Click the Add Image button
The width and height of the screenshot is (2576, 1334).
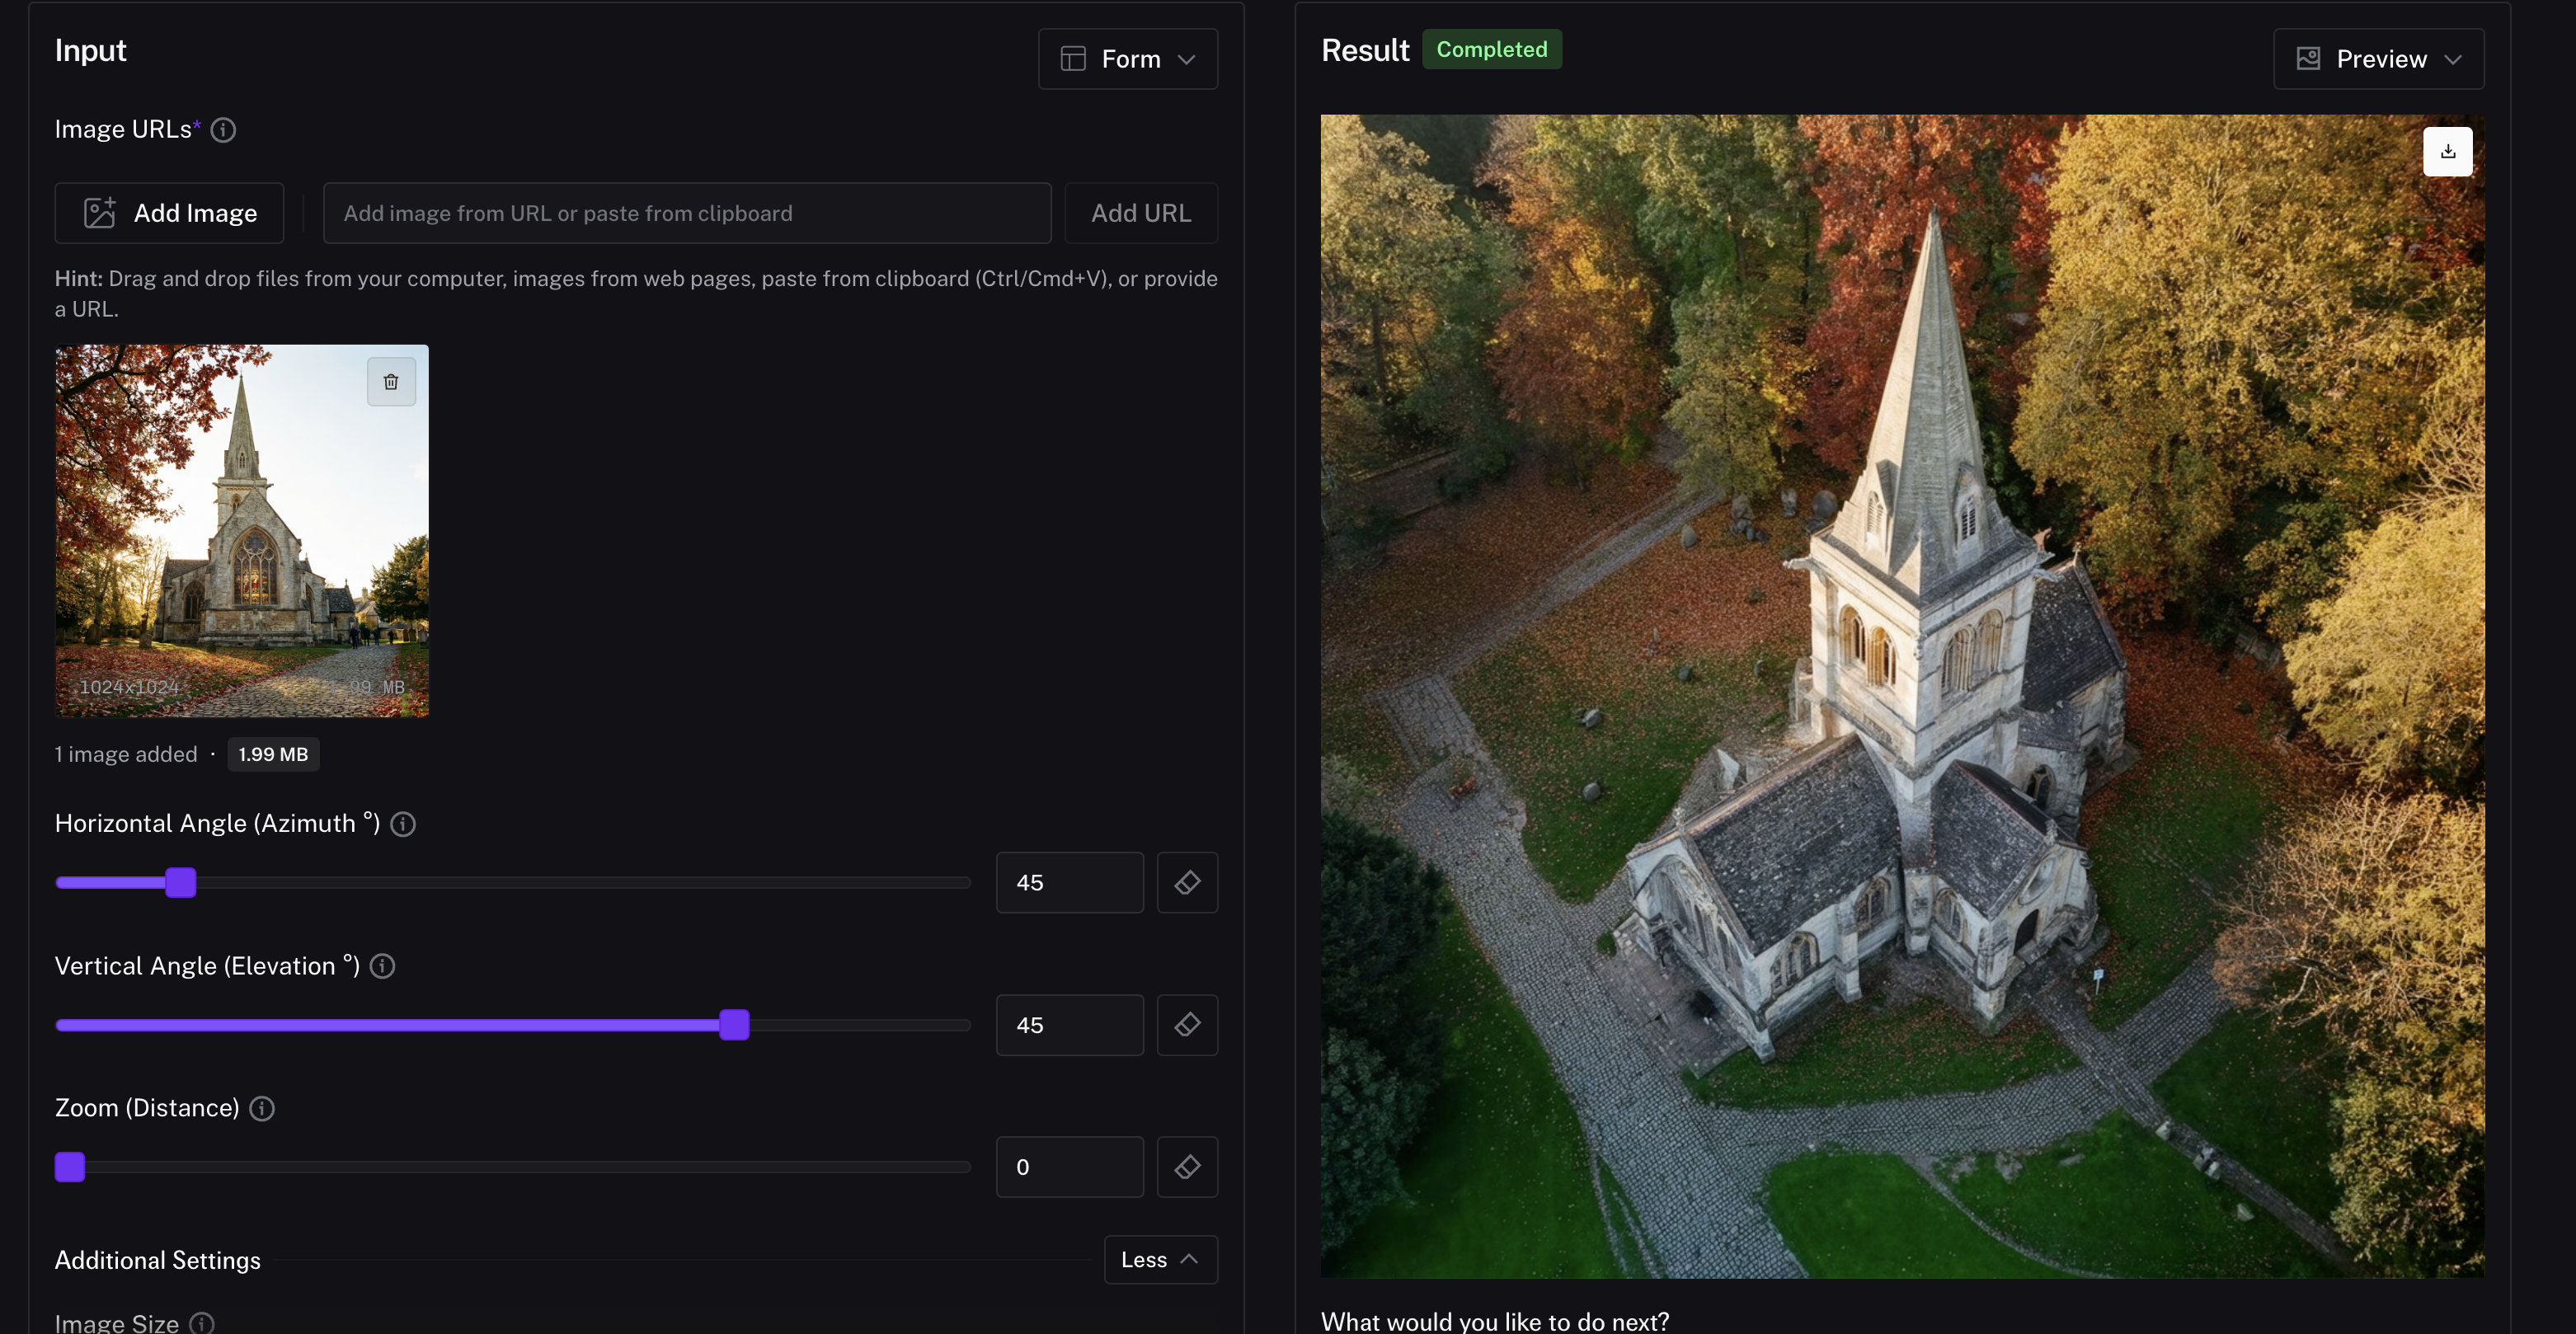170,213
